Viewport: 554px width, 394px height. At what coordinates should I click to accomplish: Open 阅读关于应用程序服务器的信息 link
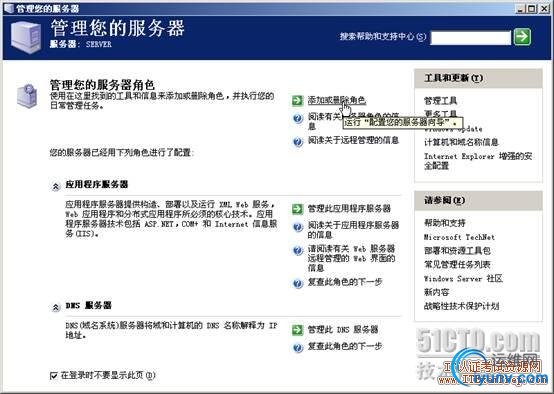[x=353, y=230]
